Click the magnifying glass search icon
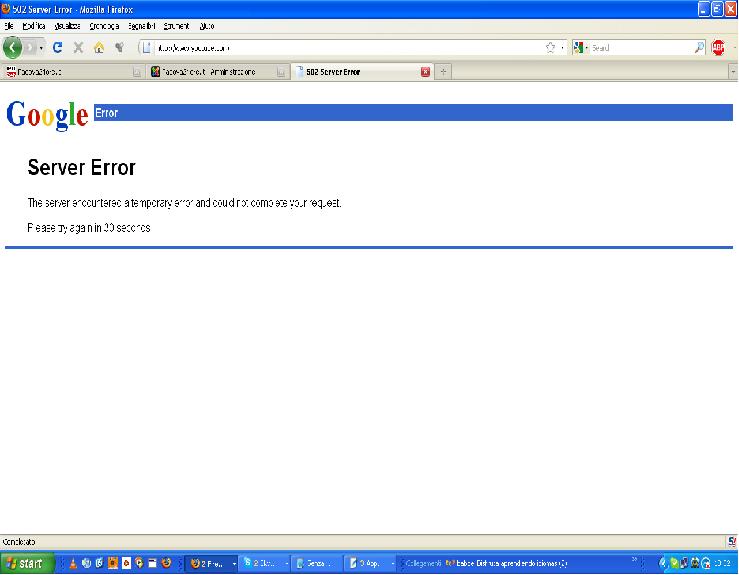 [699, 47]
